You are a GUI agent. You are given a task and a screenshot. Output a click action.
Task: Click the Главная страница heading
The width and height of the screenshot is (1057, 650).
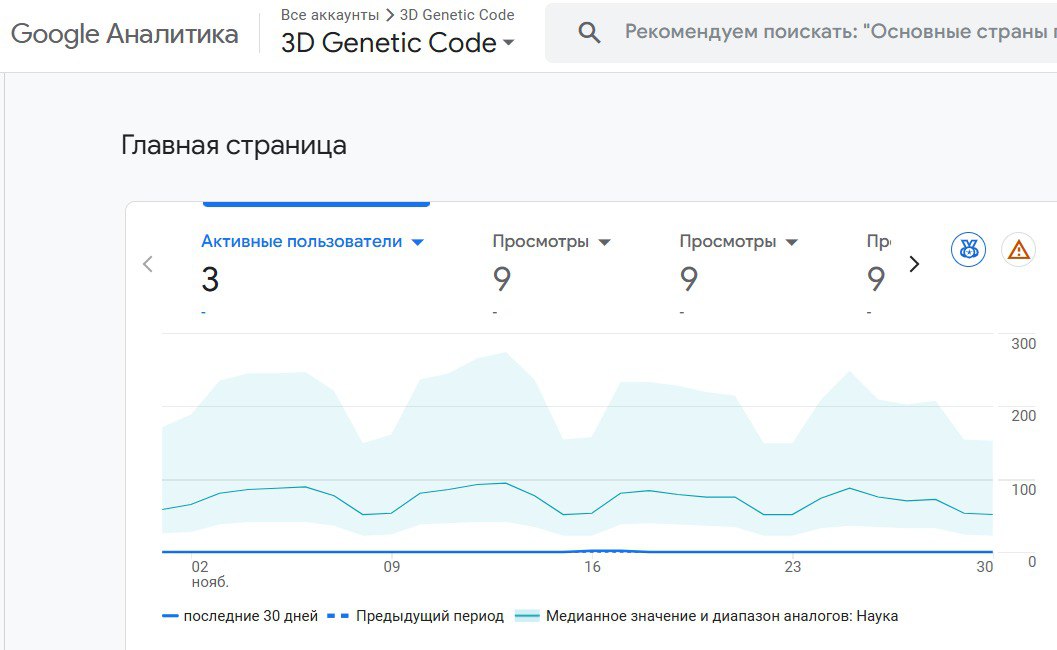pos(234,145)
